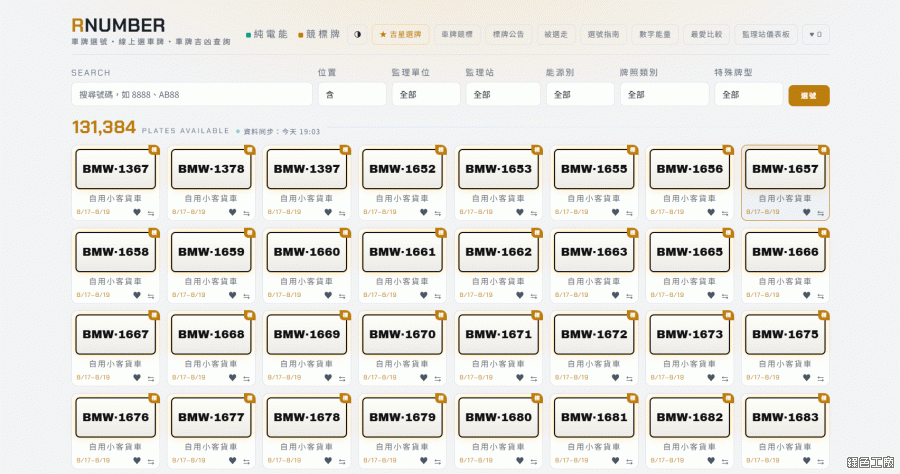The height and width of the screenshot is (474, 900).
Task: Click compare arrows on BMW-1662 card
Action: pos(534,296)
